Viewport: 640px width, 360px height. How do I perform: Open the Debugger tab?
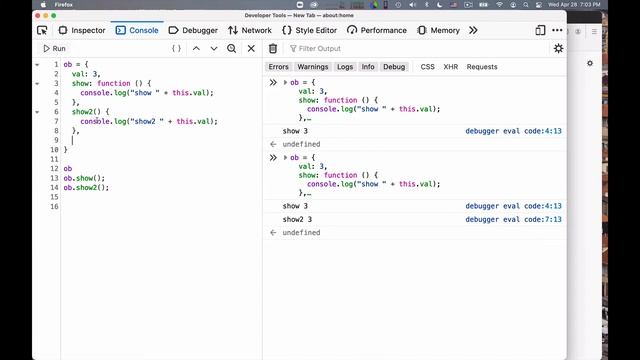point(193,30)
